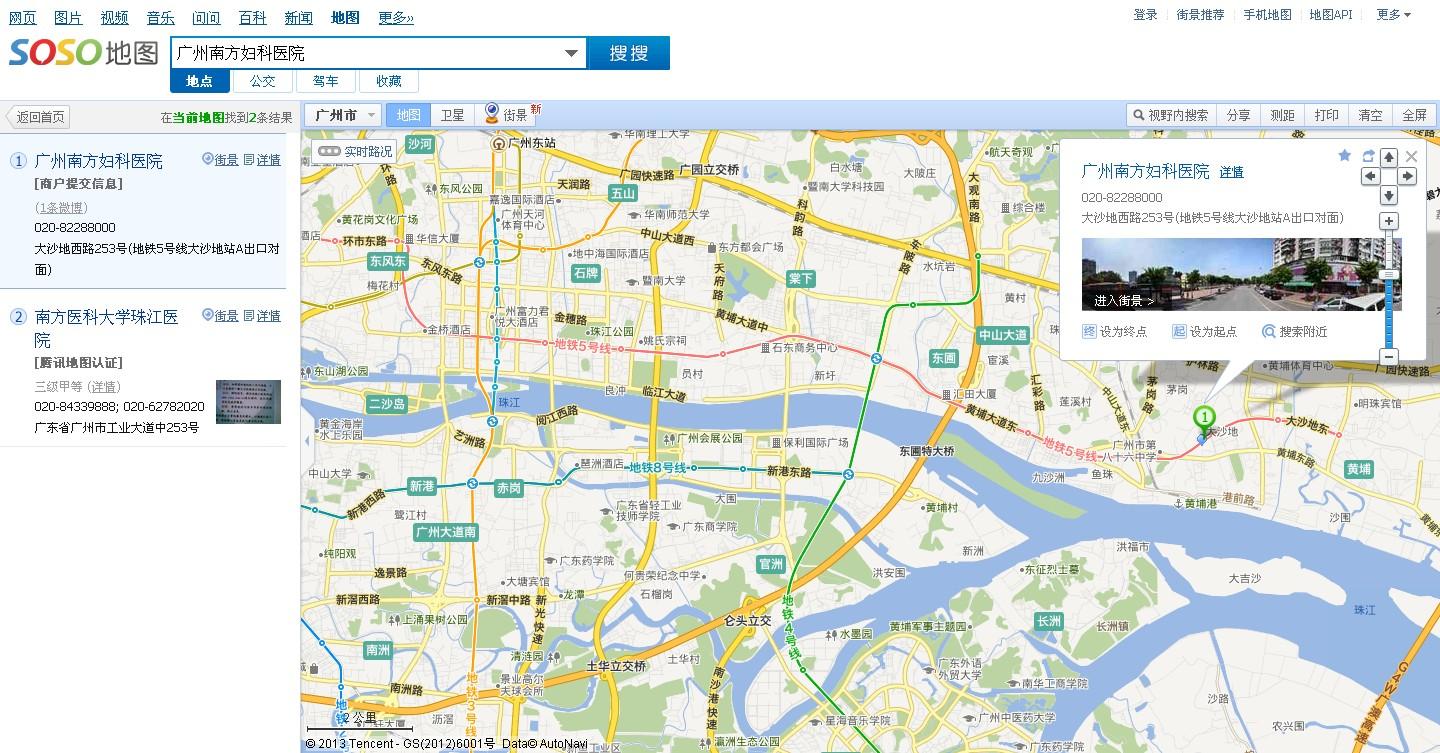The height and width of the screenshot is (753, 1440).
Task: Switch to the 驾车 driving tab
Action: (x=325, y=81)
